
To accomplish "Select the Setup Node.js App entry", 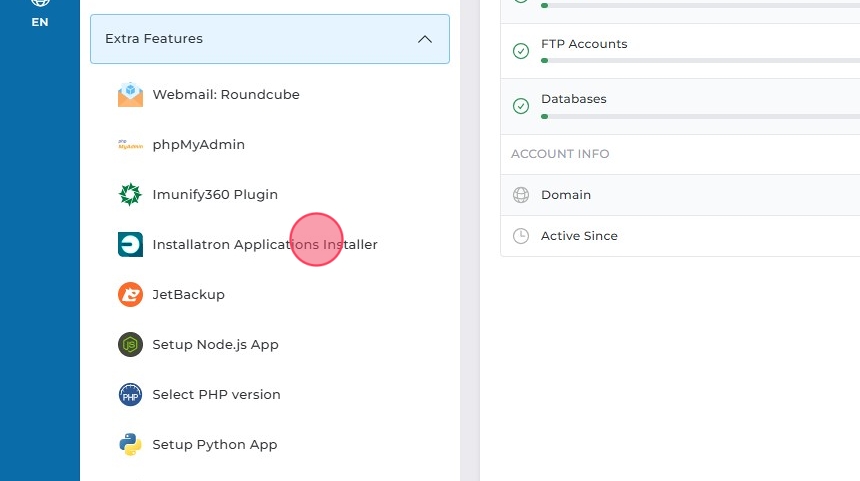I will click(x=215, y=345).
